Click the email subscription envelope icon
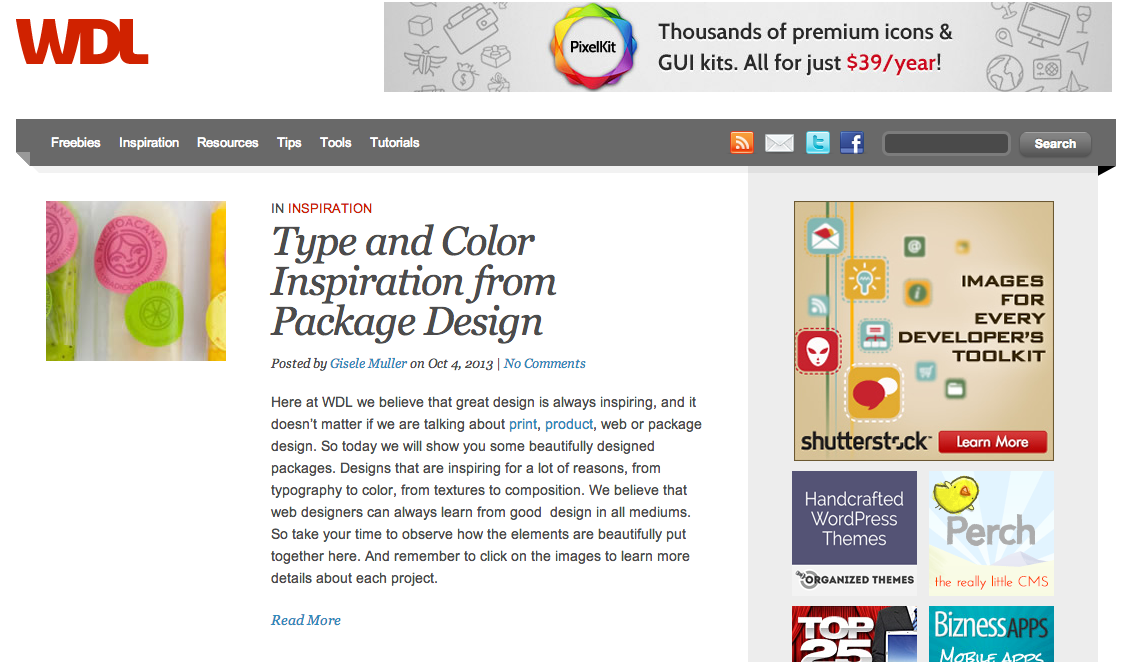 tap(779, 142)
